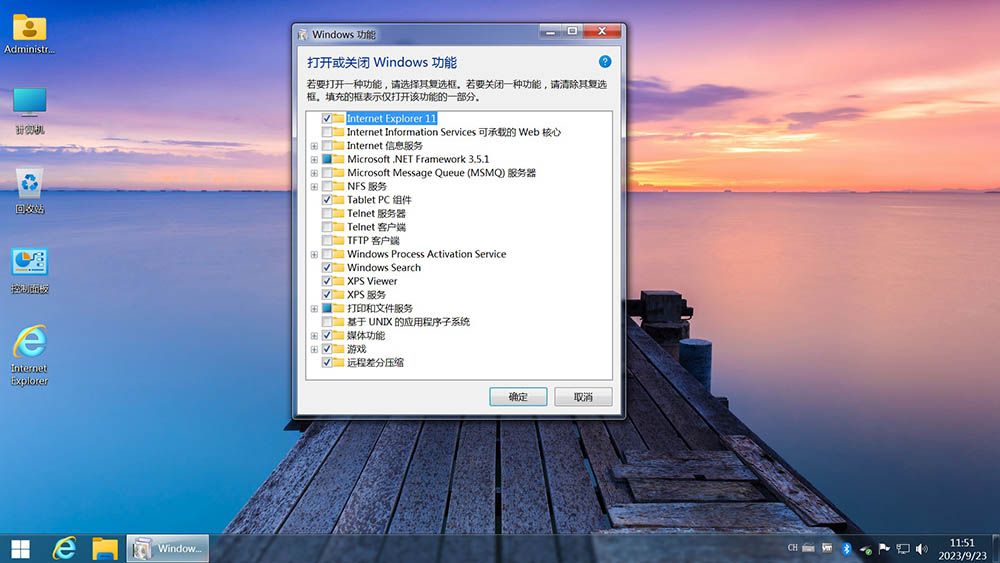The image size is (1000, 563).
Task: Select the Windows Search row text
Action: point(384,268)
